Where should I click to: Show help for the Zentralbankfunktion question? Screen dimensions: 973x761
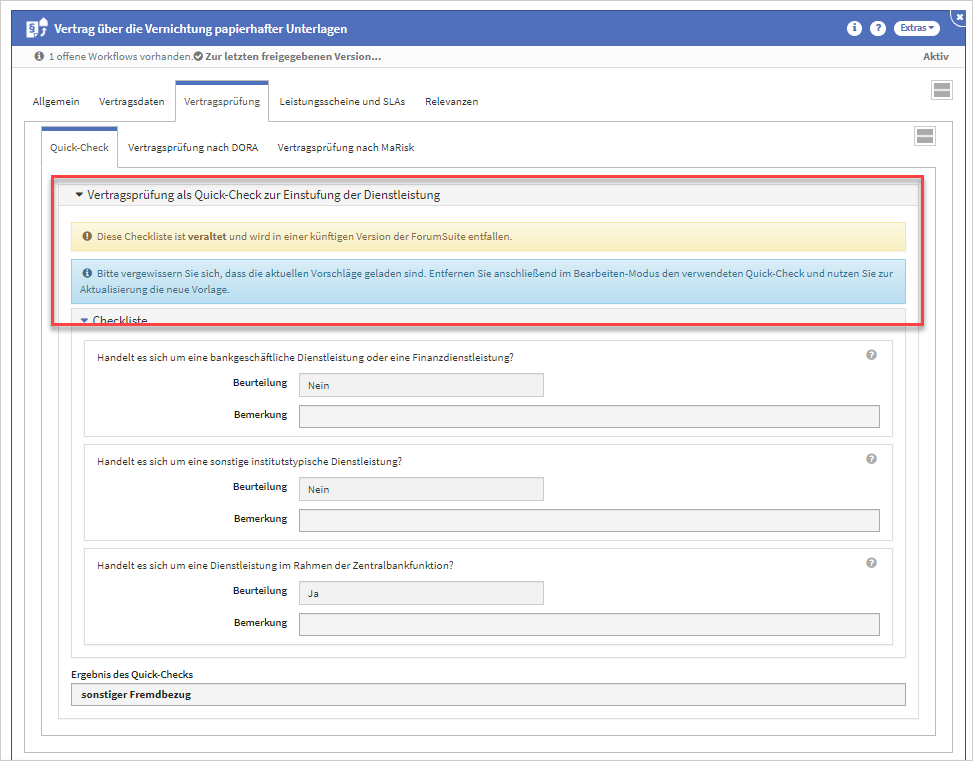[x=871, y=563]
